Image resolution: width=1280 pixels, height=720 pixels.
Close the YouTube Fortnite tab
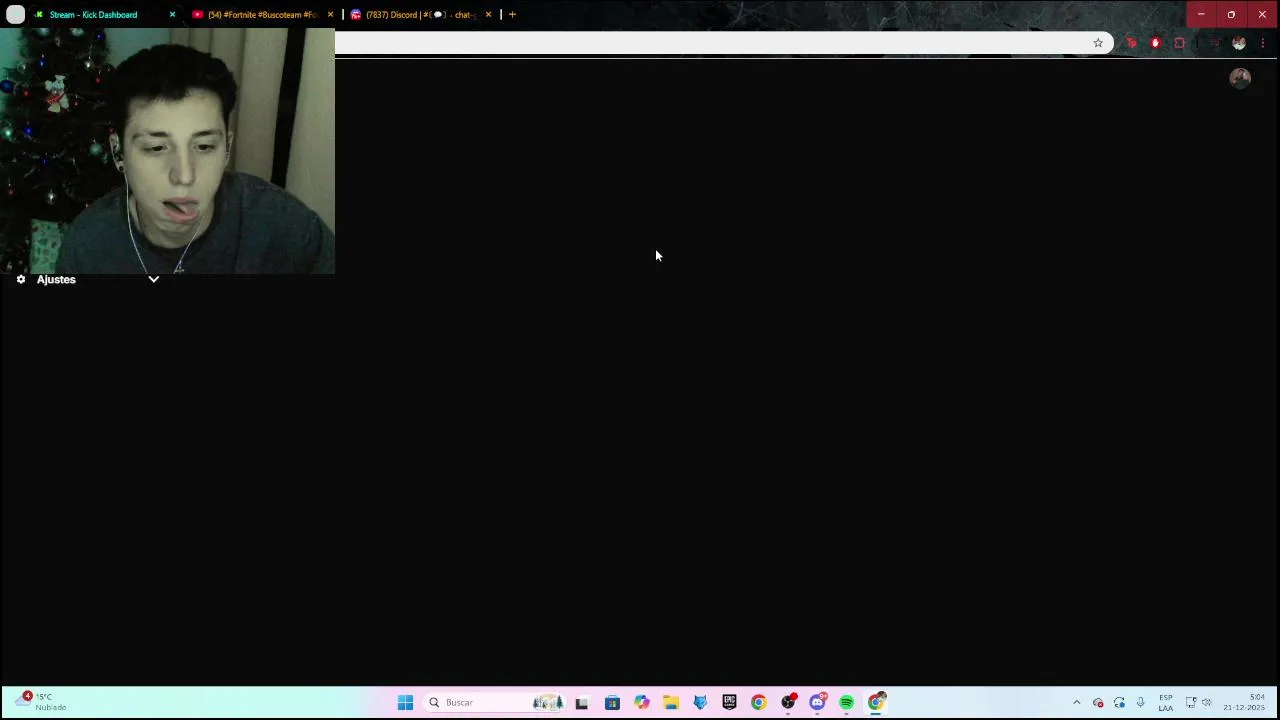click(330, 15)
